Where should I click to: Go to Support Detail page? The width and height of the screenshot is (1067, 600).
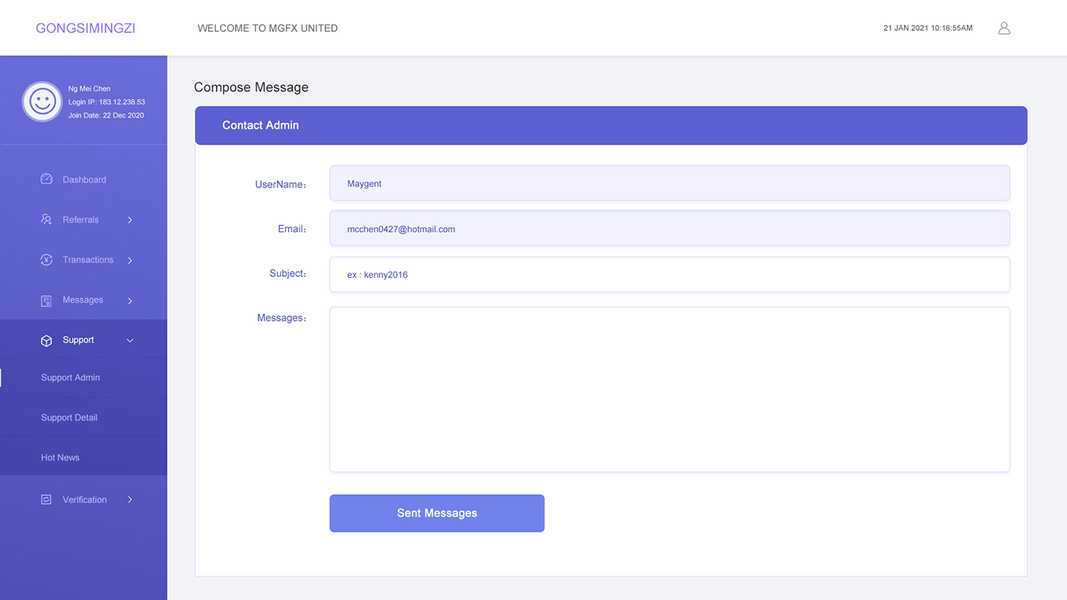69,418
